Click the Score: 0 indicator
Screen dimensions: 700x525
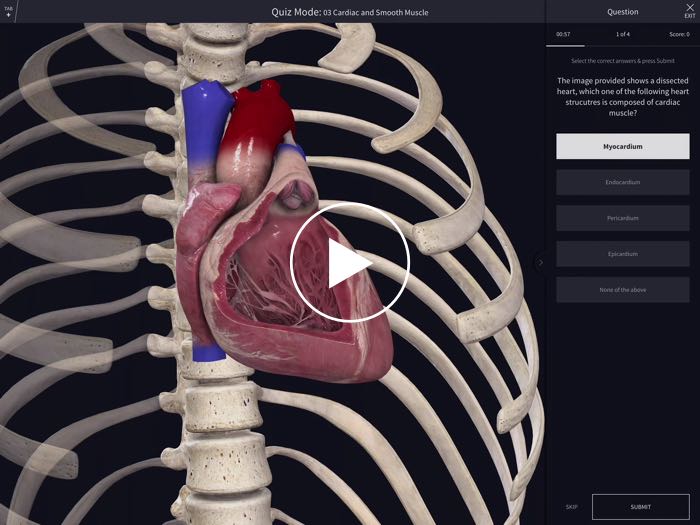pyautogui.click(x=678, y=35)
